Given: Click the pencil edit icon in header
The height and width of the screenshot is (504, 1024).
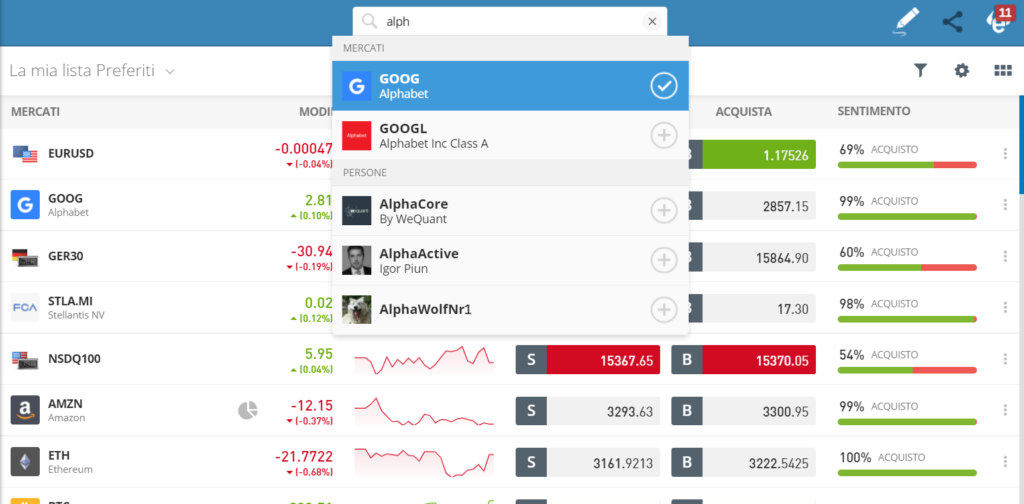Looking at the screenshot, I should click(x=906, y=21).
